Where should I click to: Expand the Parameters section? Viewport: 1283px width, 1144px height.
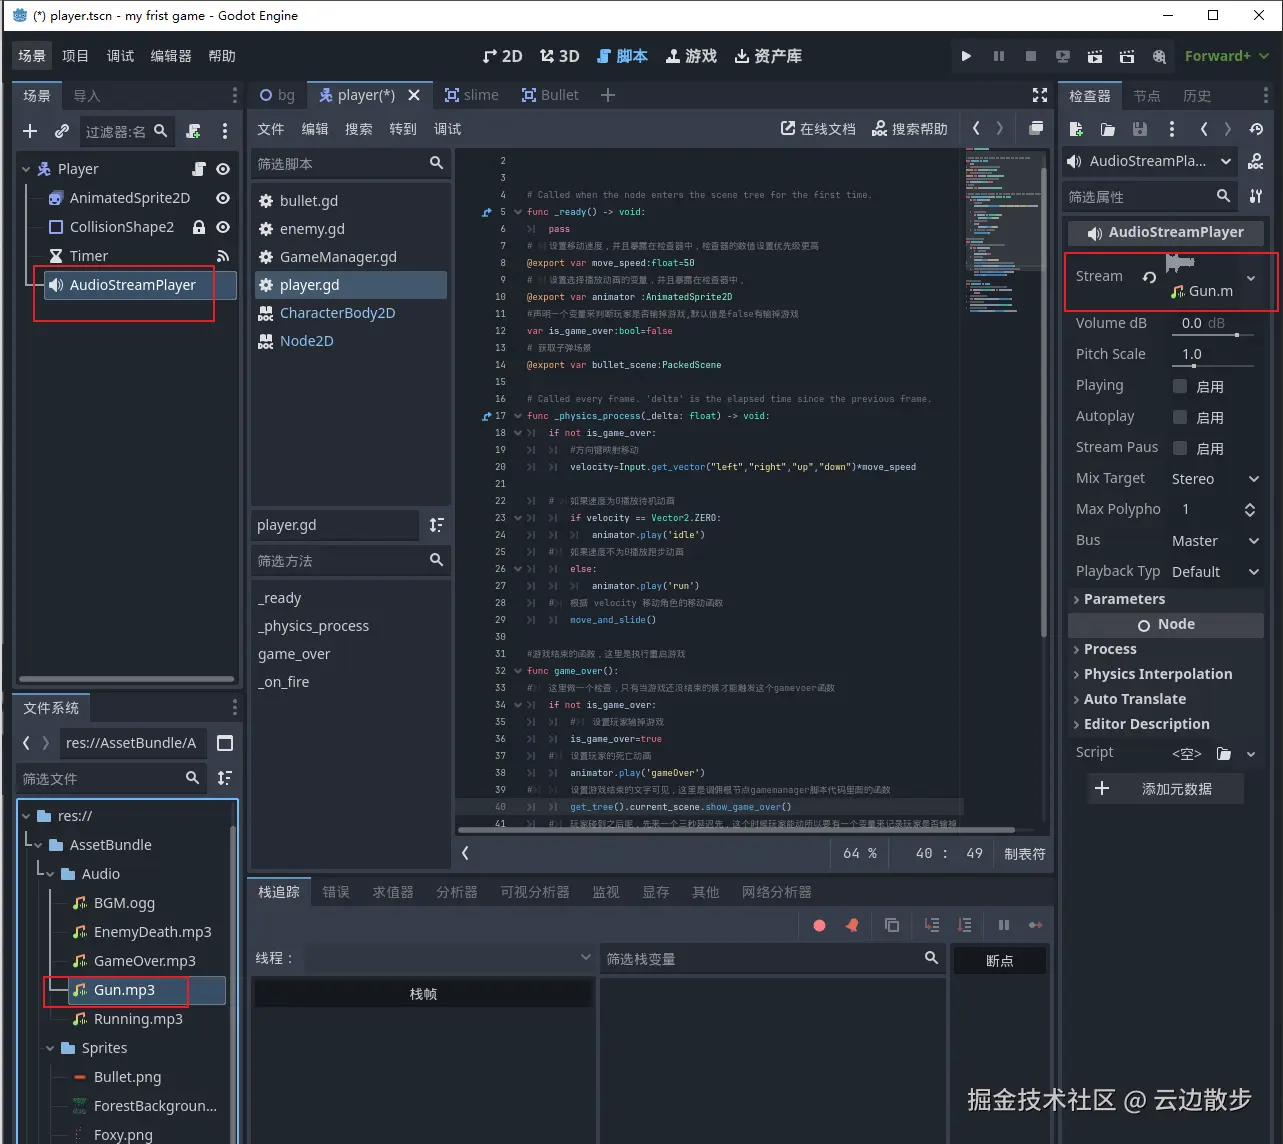(x=1166, y=599)
